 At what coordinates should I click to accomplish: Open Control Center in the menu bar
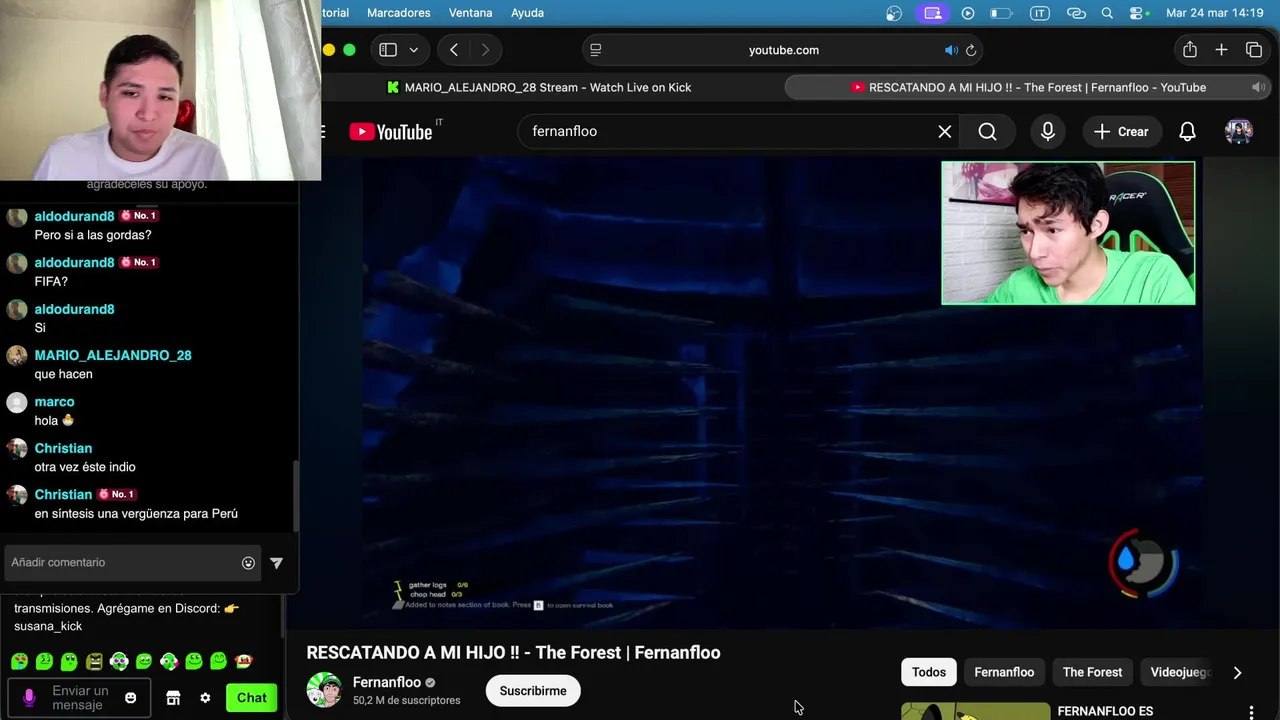pos(1138,13)
